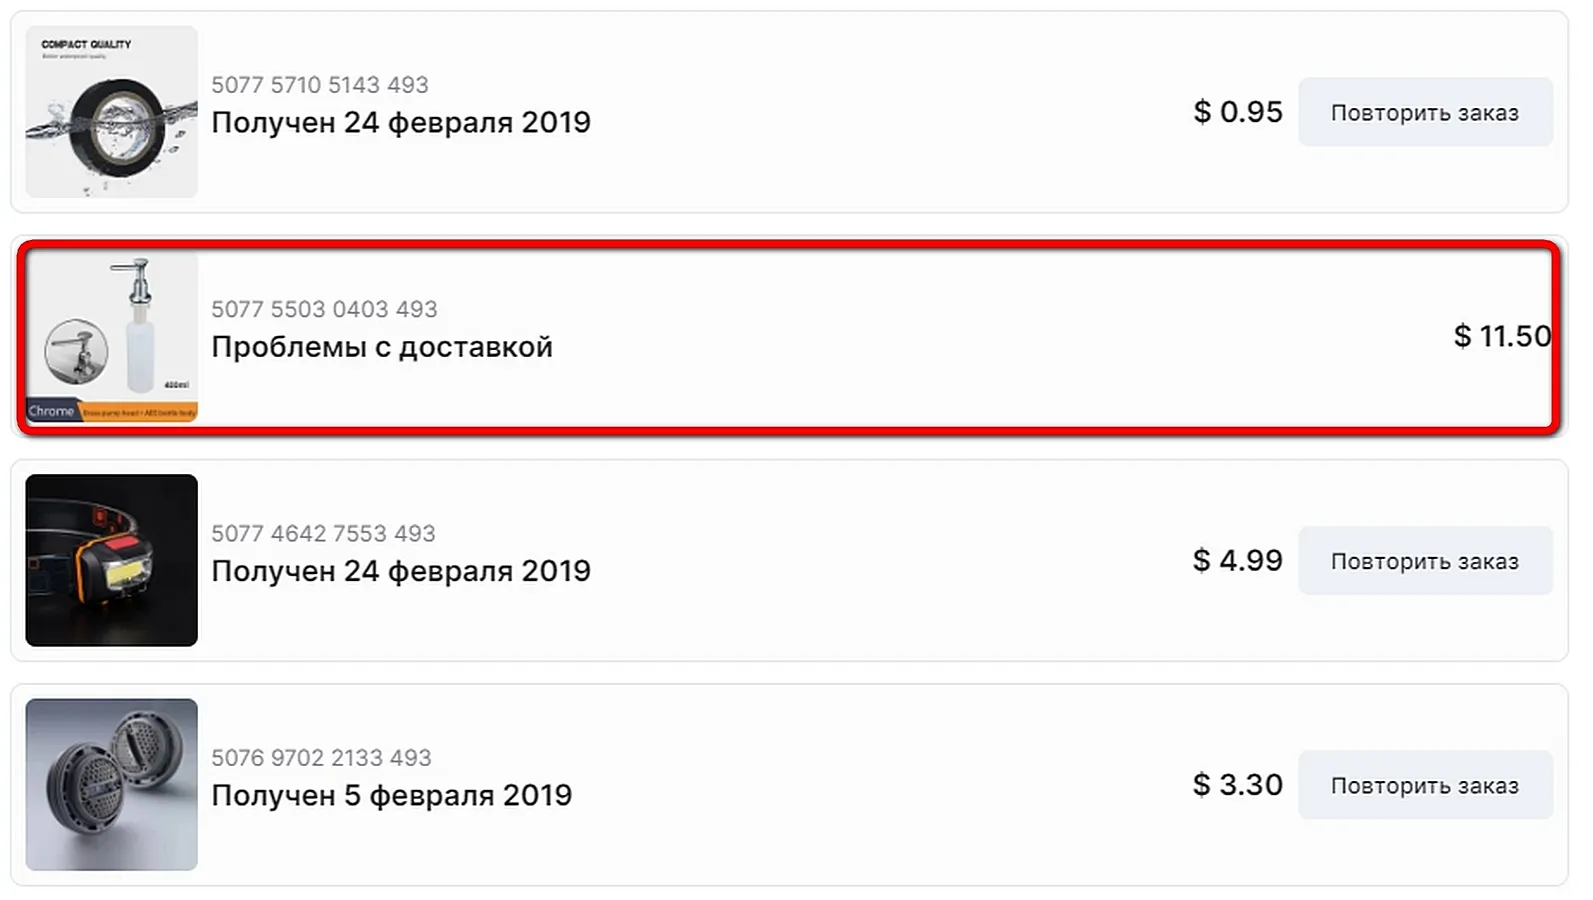This screenshot has height=900, width=1593.
Task: Open order number 5077 4642 7553 493
Action: coord(323,533)
